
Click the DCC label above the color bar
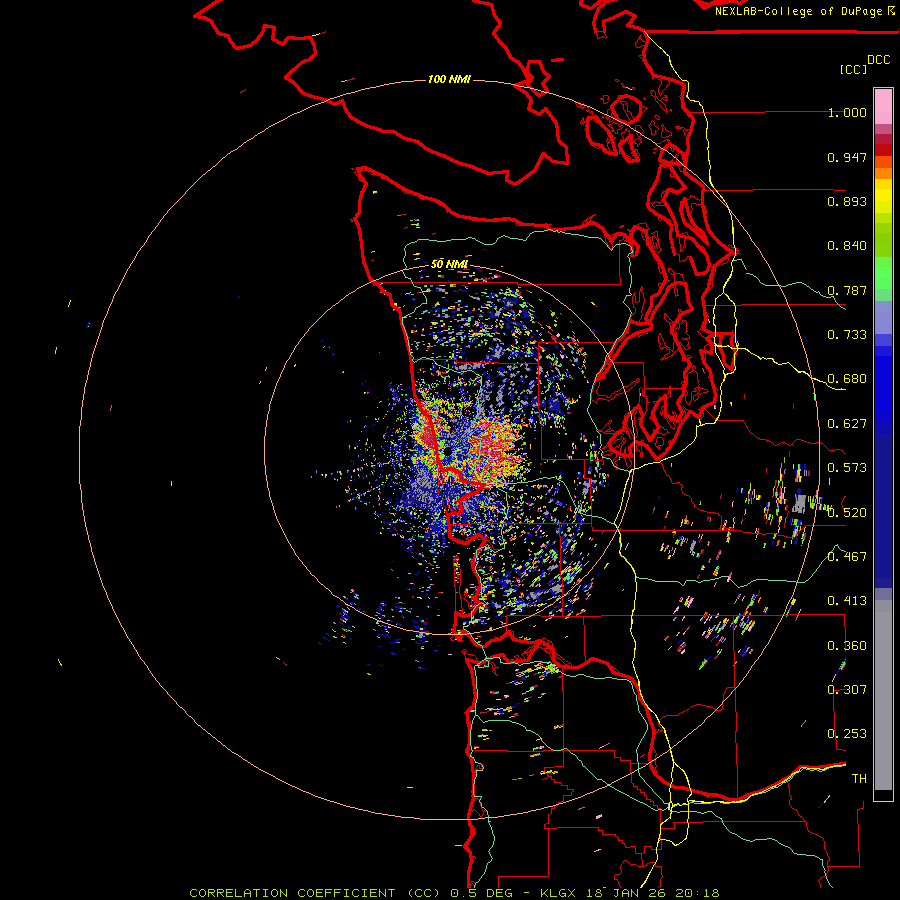coord(878,60)
